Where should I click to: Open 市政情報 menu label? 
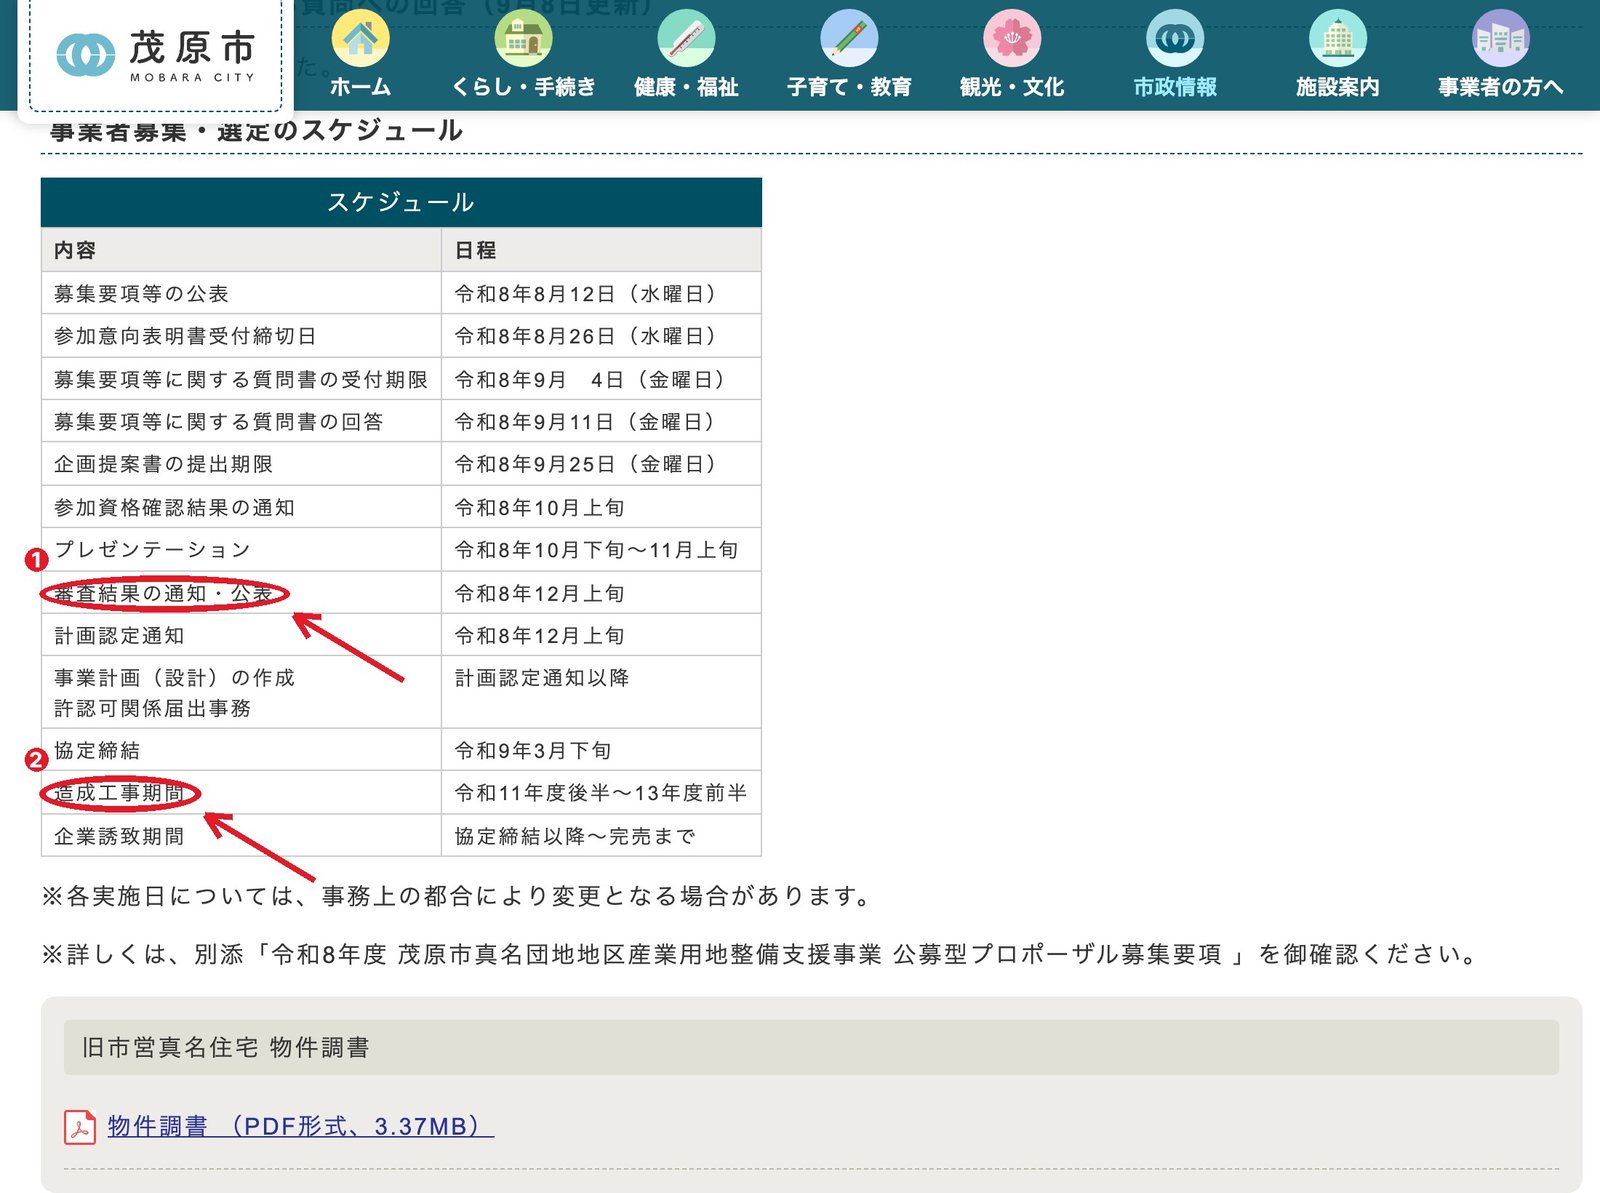coord(1175,87)
